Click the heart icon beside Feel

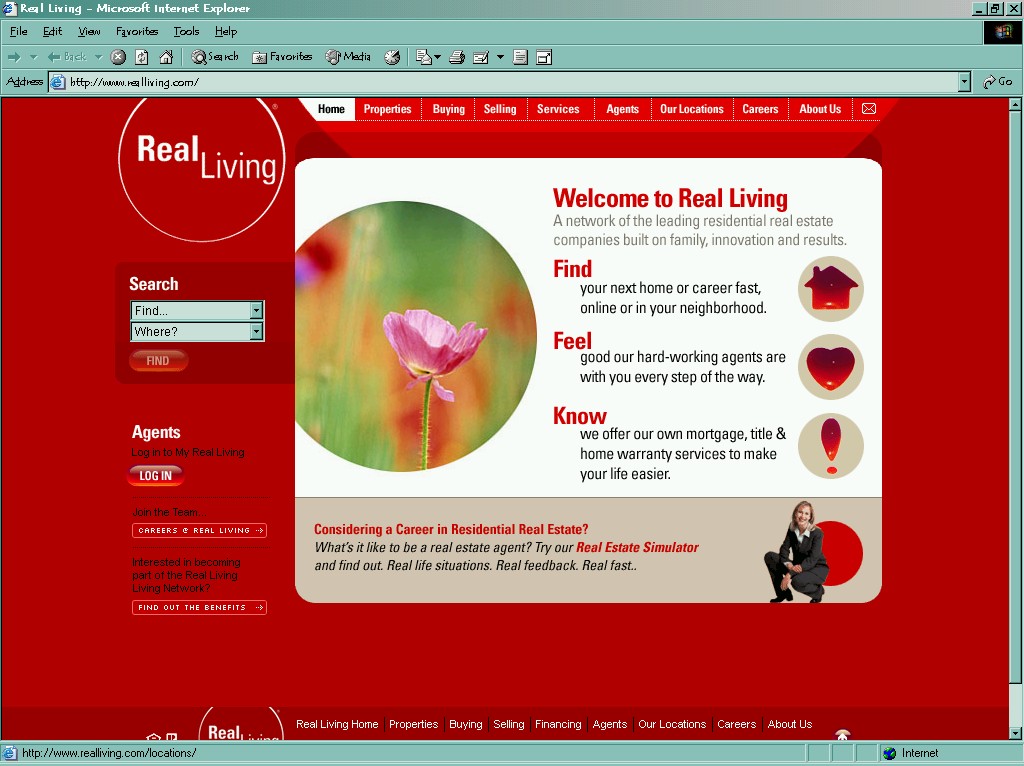[x=831, y=367]
